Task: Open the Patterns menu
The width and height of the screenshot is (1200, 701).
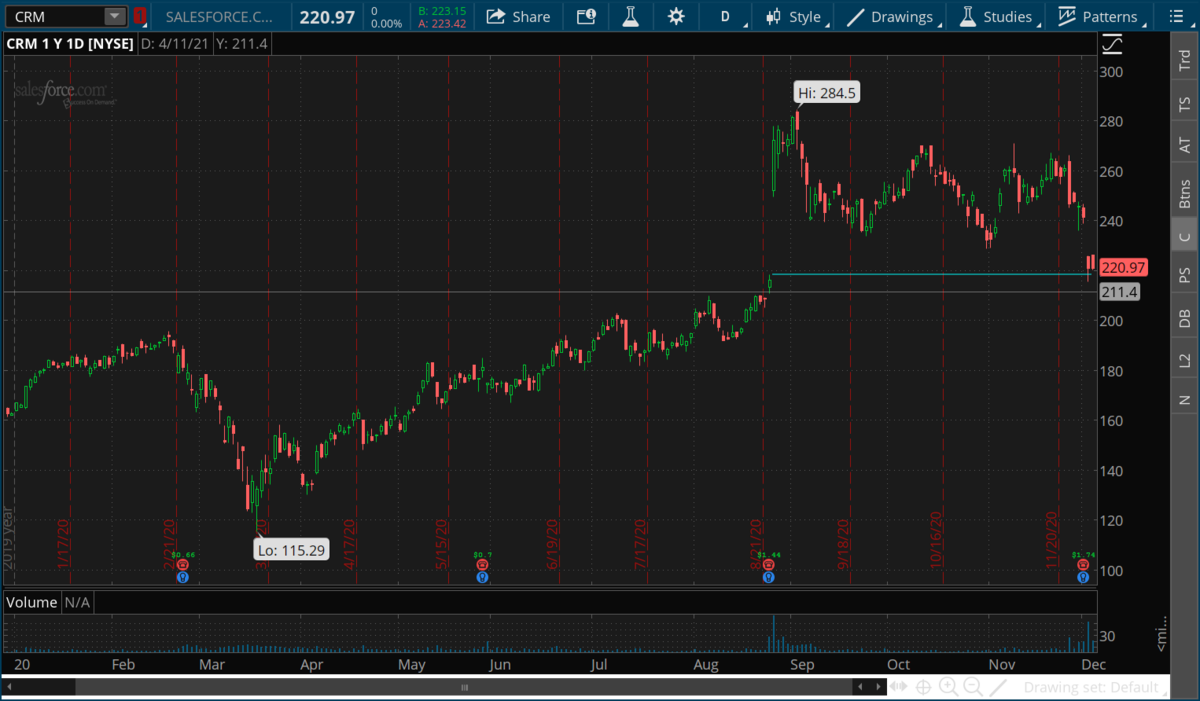Action: click(x=1098, y=16)
